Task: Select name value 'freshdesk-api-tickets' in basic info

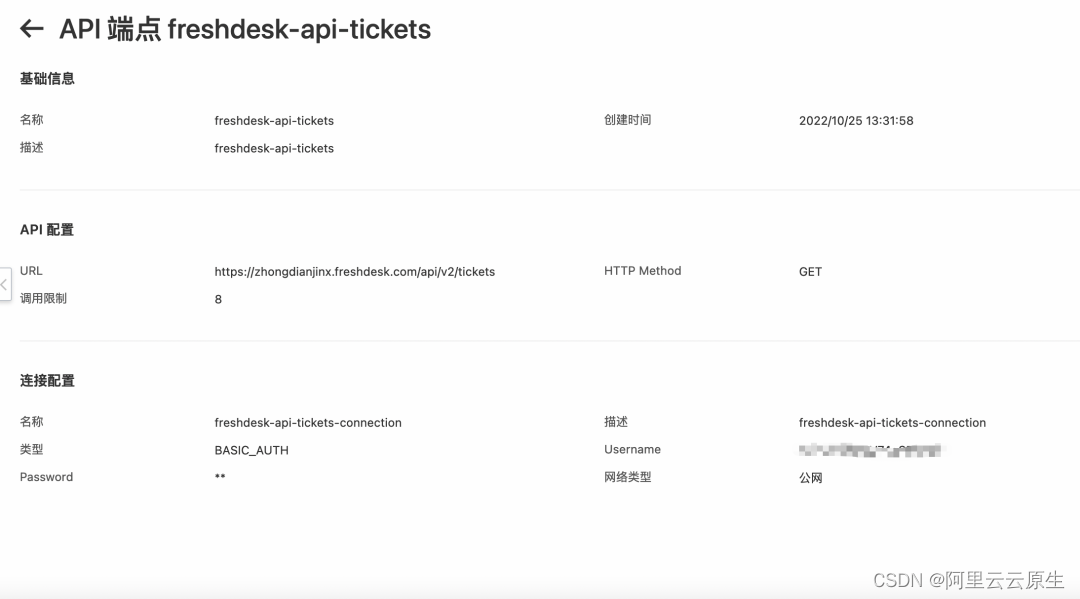Action: [x=274, y=120]
